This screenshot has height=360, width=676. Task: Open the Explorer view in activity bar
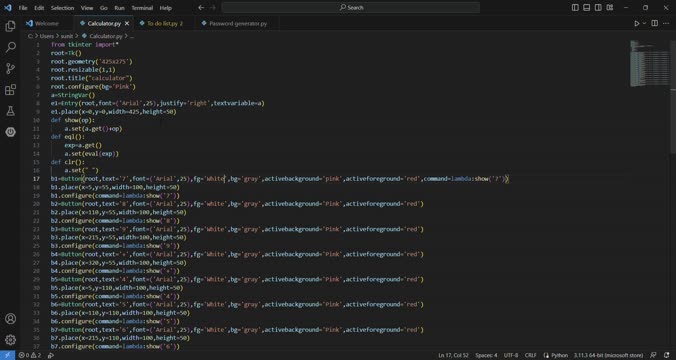coord(10,26)
